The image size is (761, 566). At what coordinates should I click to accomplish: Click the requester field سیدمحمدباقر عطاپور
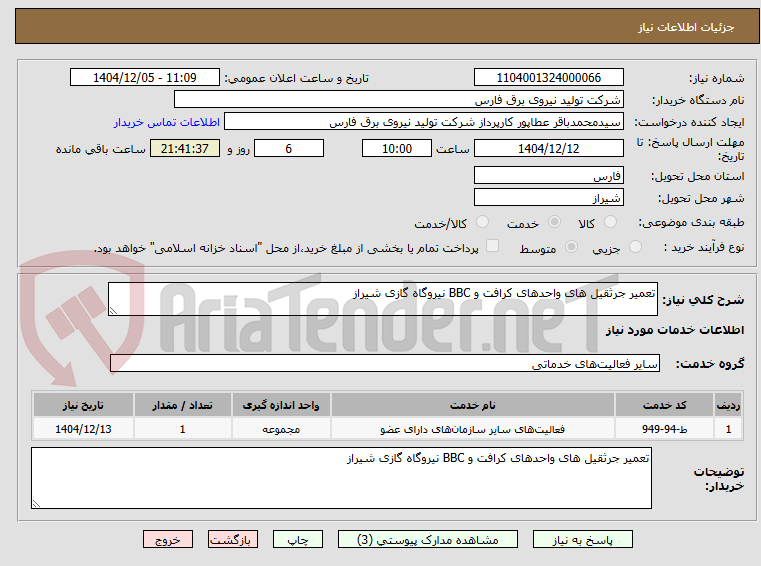(424, 121)
